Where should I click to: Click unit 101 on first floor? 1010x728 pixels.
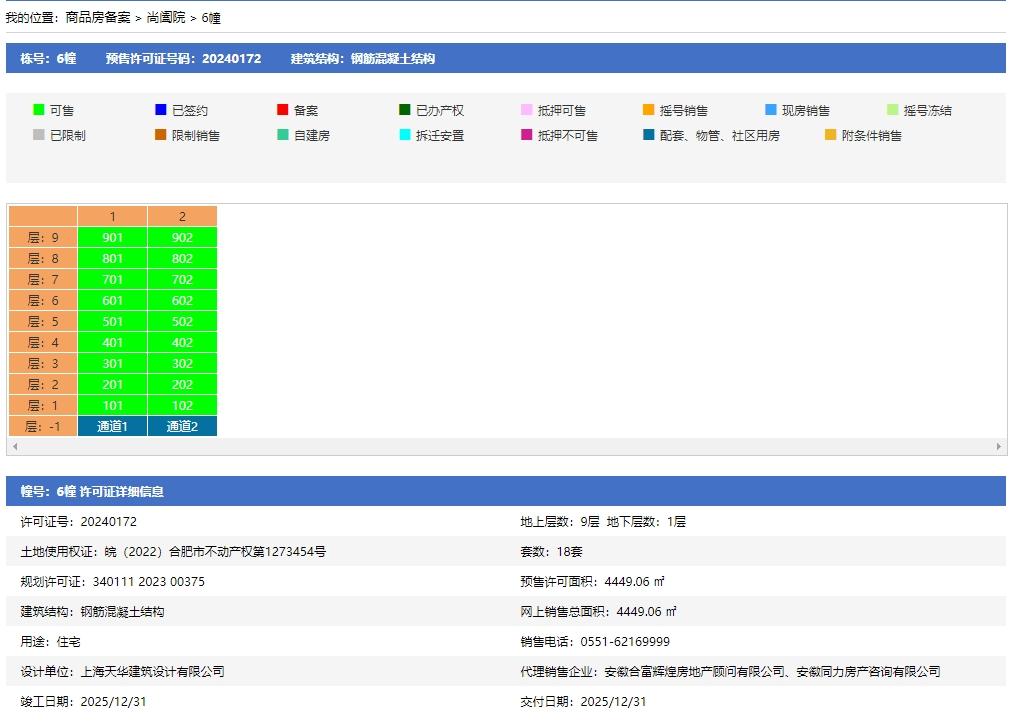click(x=112, y=405)
